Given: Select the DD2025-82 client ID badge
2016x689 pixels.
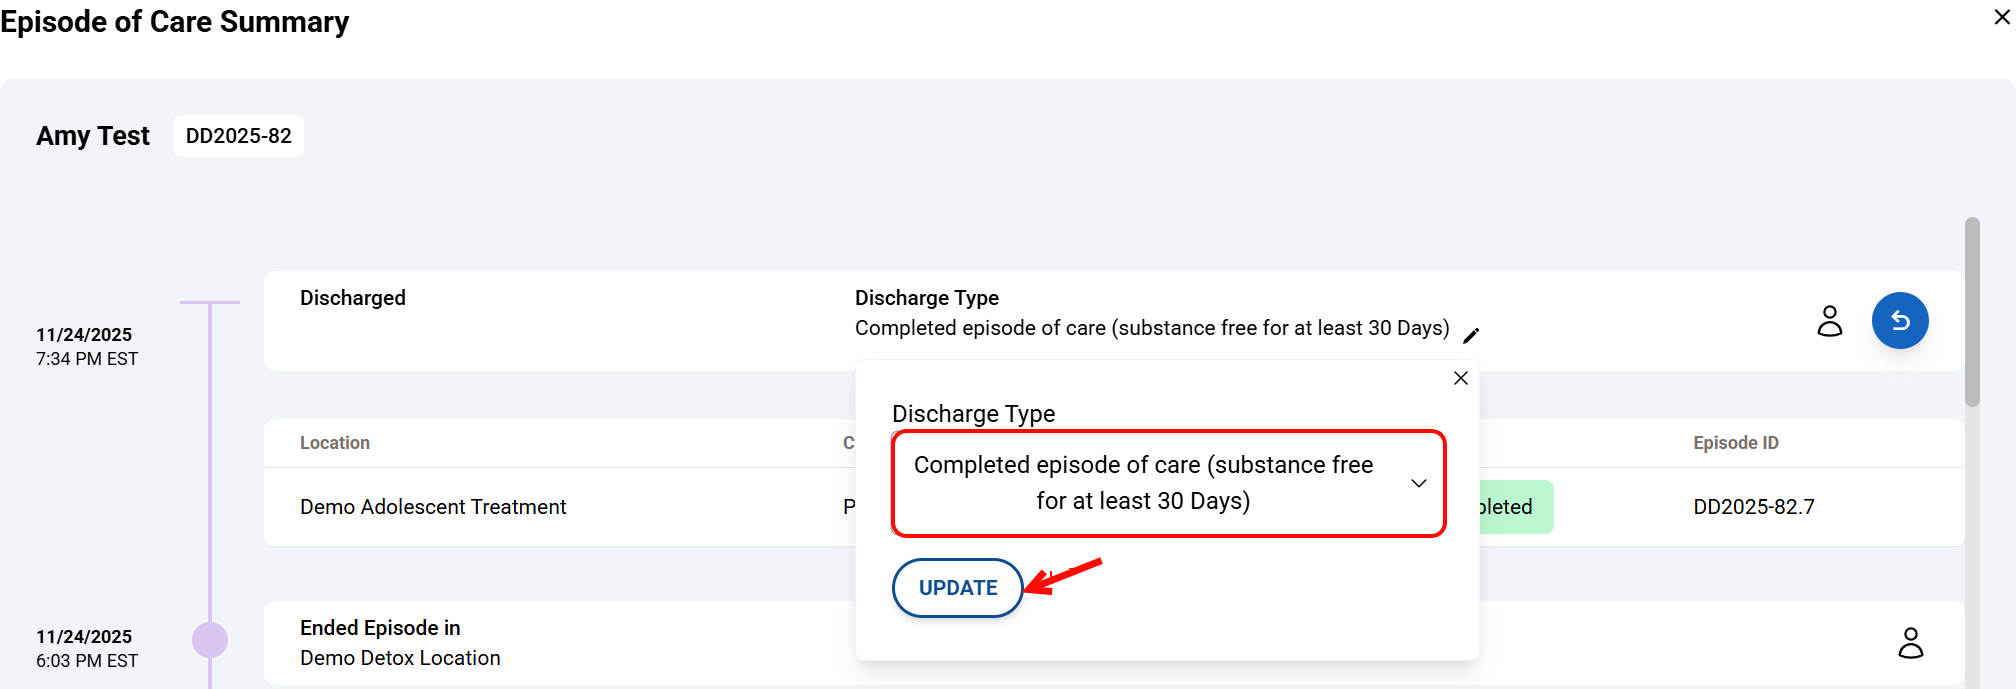Looking at the screenshot, I should pos(238,136).
